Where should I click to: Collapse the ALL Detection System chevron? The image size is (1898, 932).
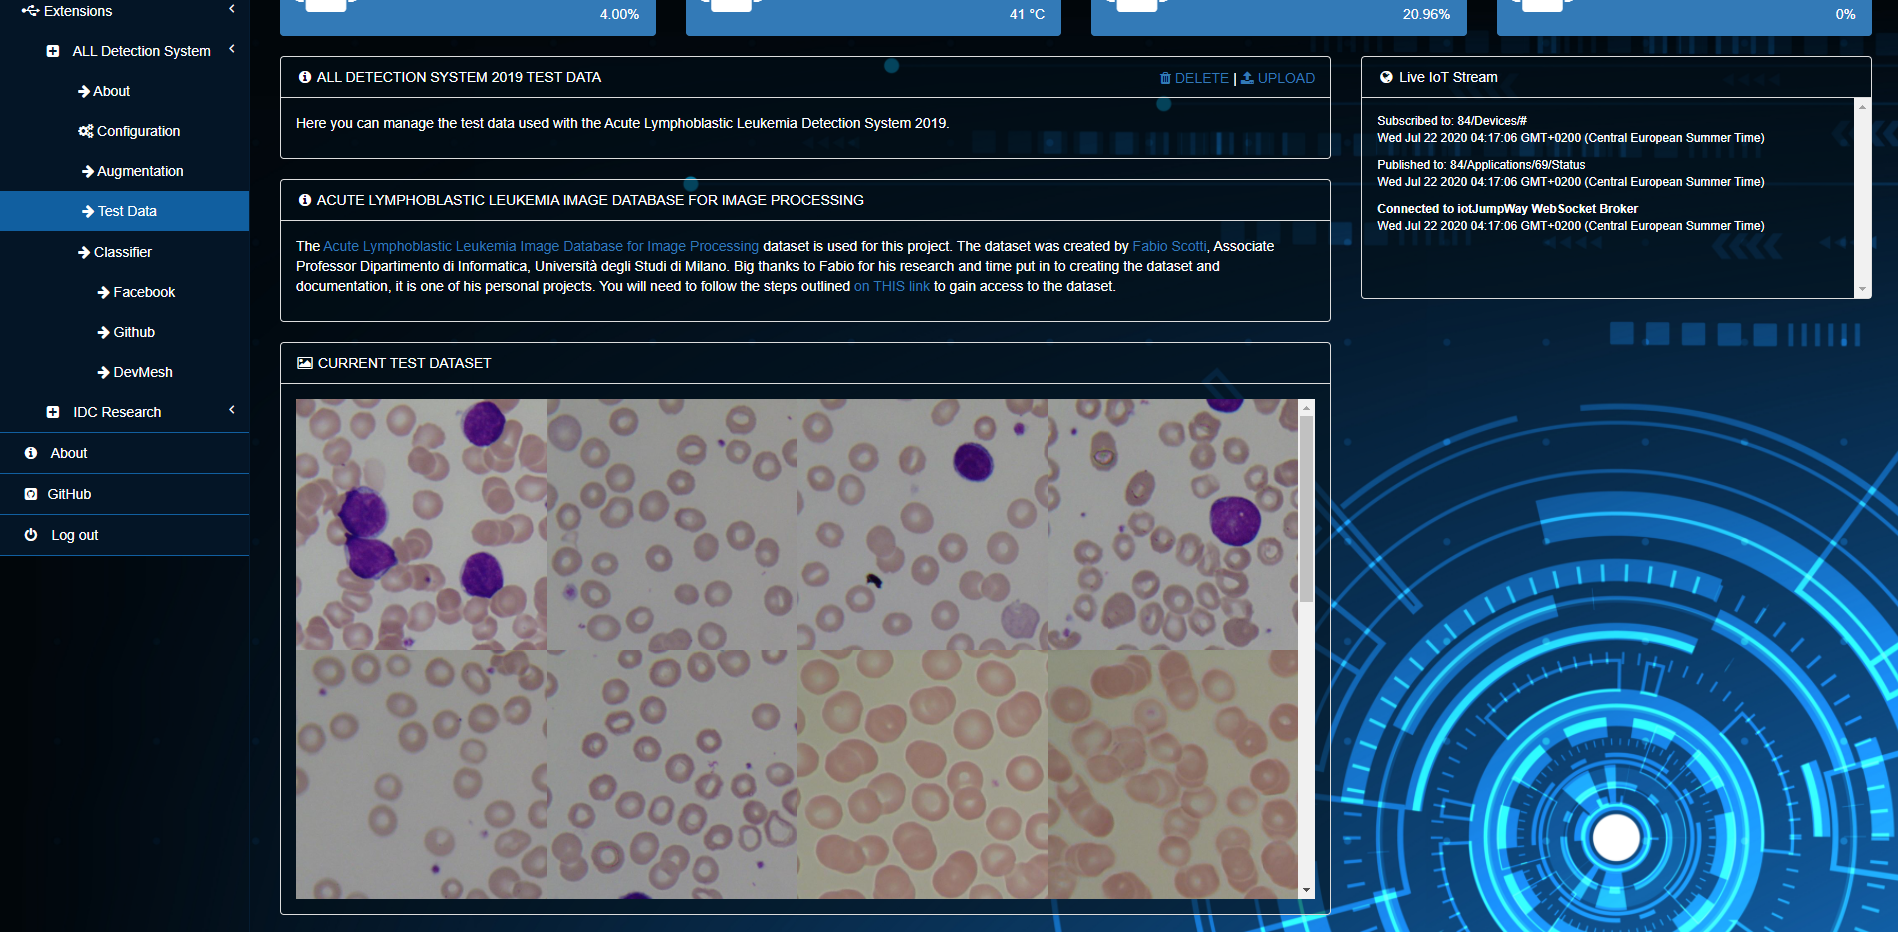[x=232, y=49]
